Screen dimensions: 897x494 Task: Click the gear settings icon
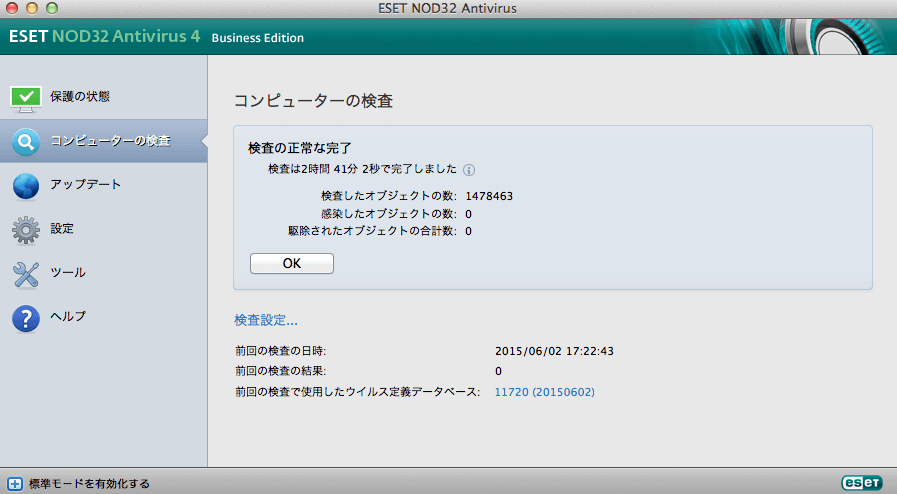(x=26, y=230)
